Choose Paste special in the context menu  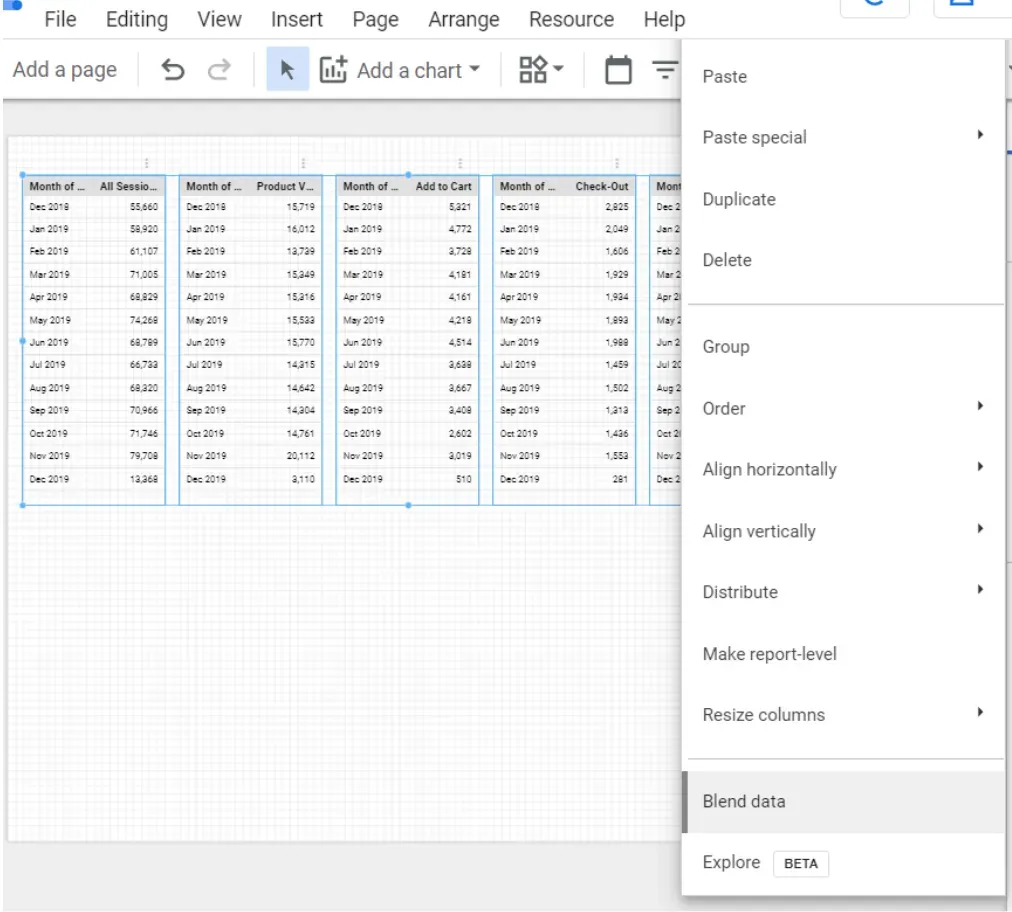843,137
